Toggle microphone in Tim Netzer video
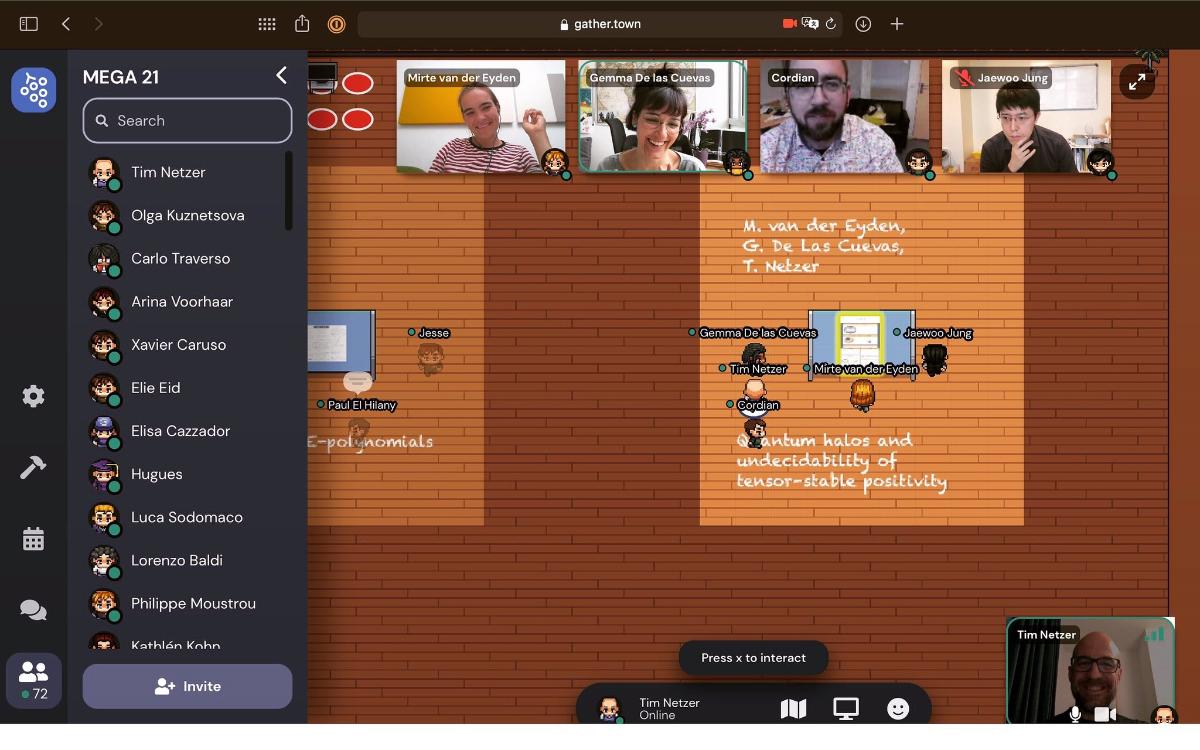1200x750 pixels. click(x=1075, y=714)
